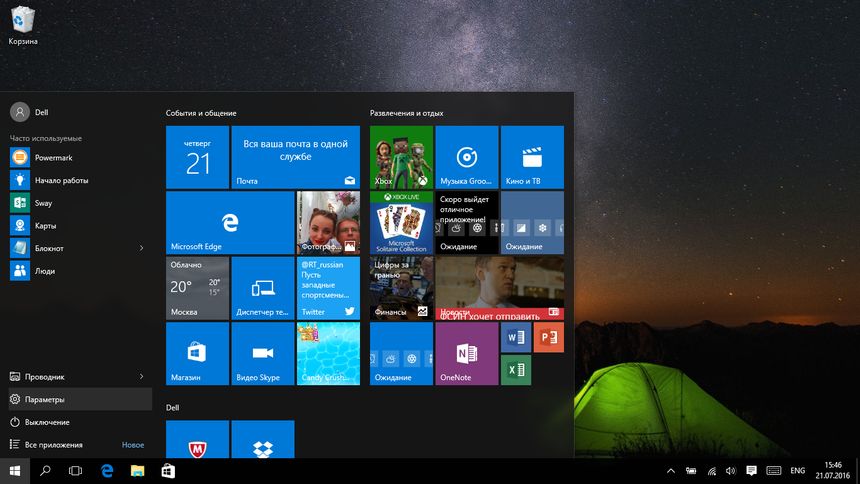This screenshot has width=860, height=484.
Task: Open the PowerPoint tile
Action: click(x=548, y=338)
